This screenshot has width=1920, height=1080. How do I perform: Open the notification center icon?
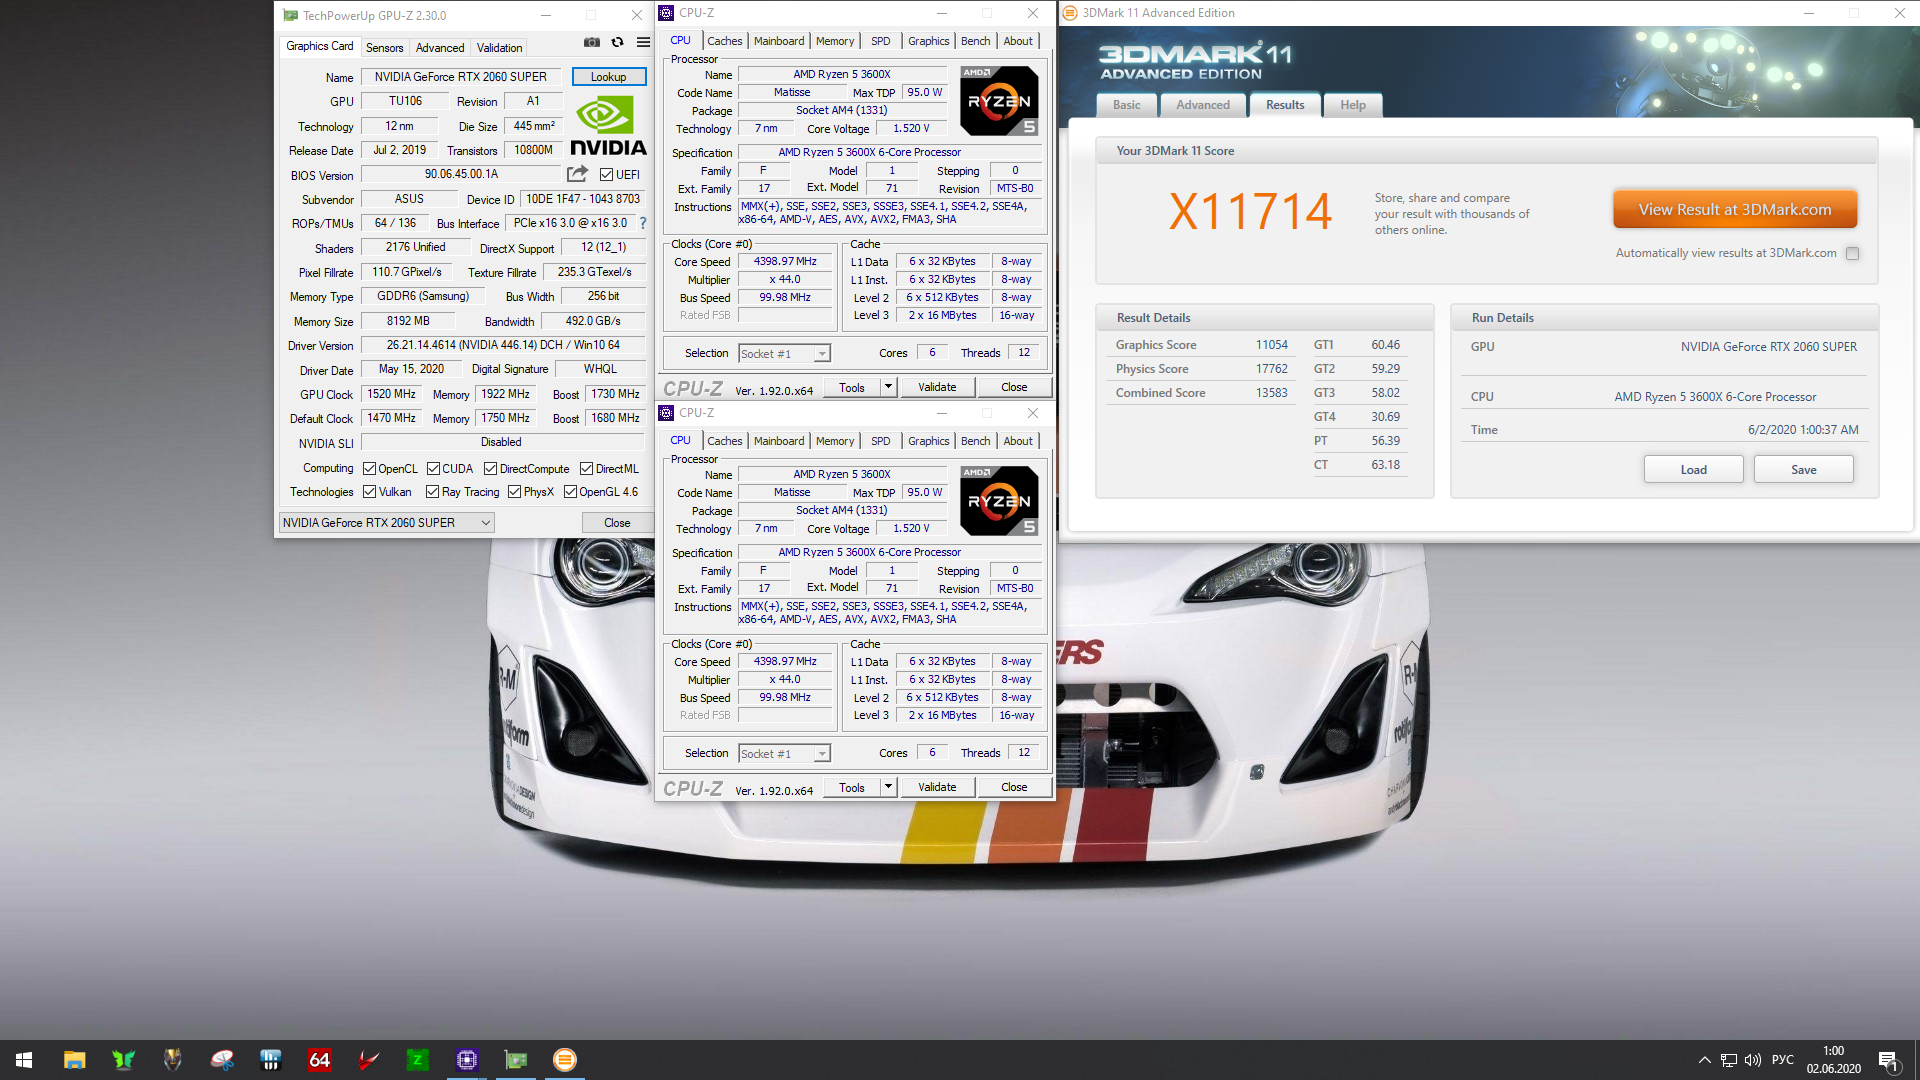[x=1888, y=1060]
